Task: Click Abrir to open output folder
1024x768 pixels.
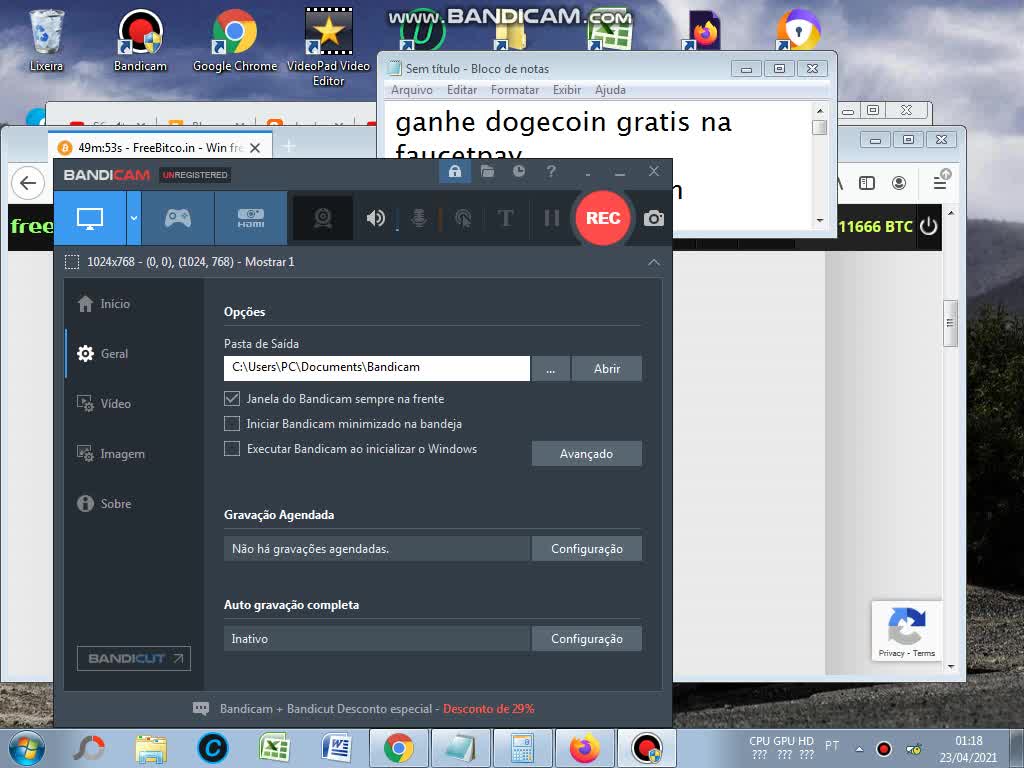Action: pyautogui.click(x=607, y=368)
